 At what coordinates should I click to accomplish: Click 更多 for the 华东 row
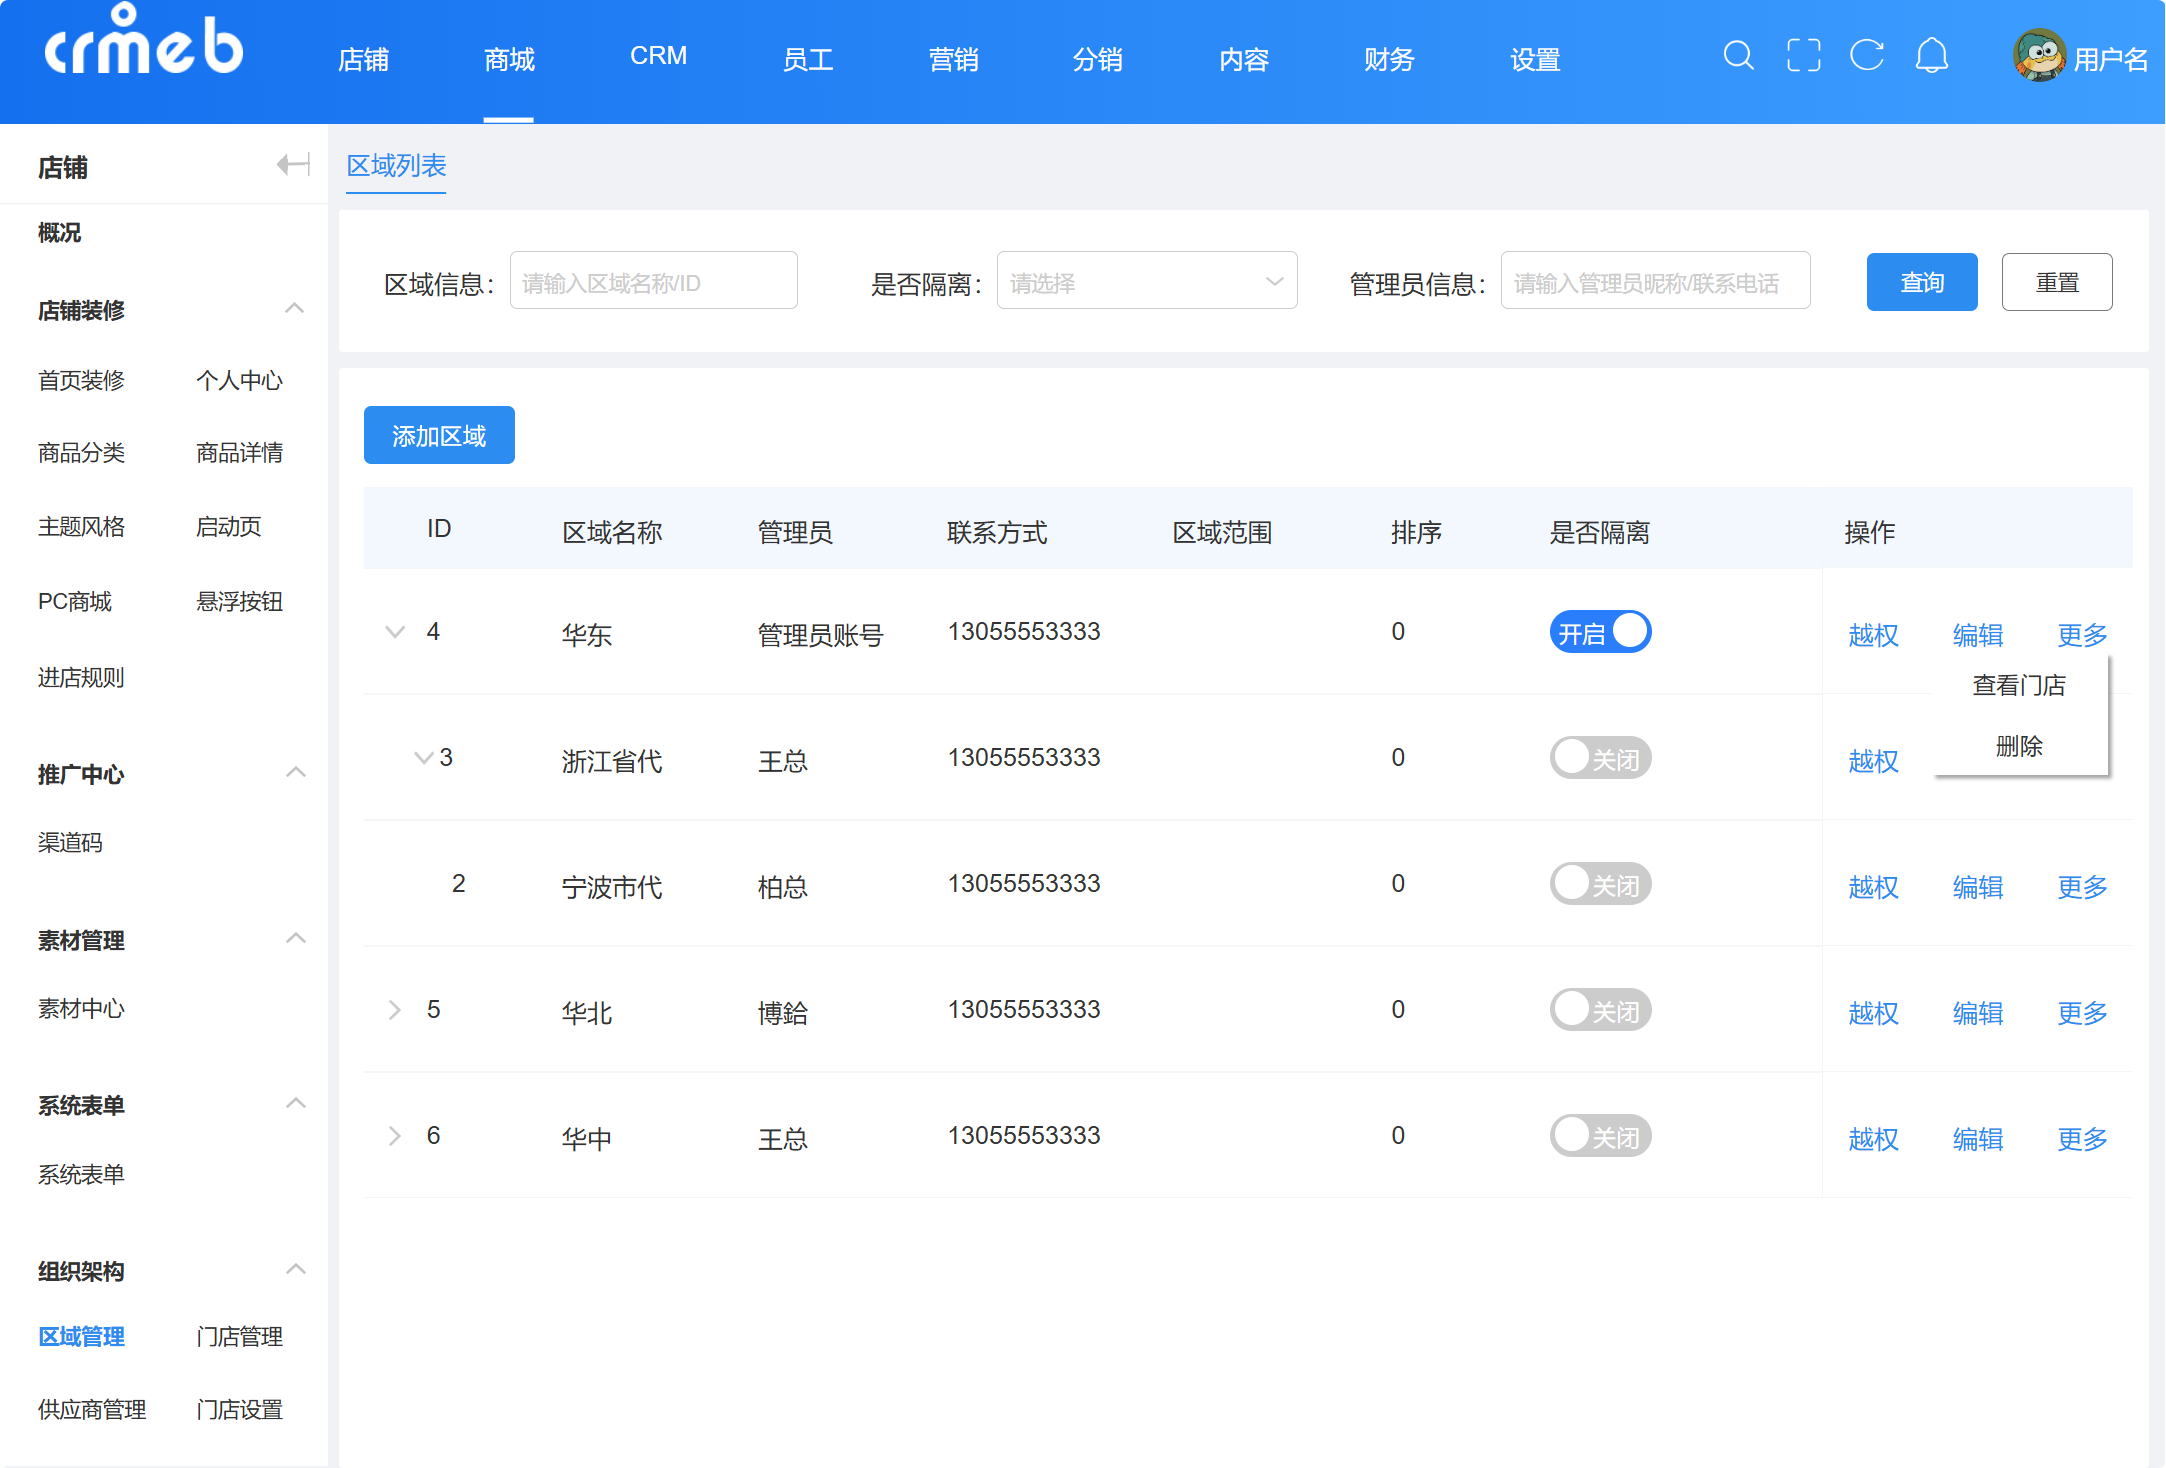point(2082,635)
